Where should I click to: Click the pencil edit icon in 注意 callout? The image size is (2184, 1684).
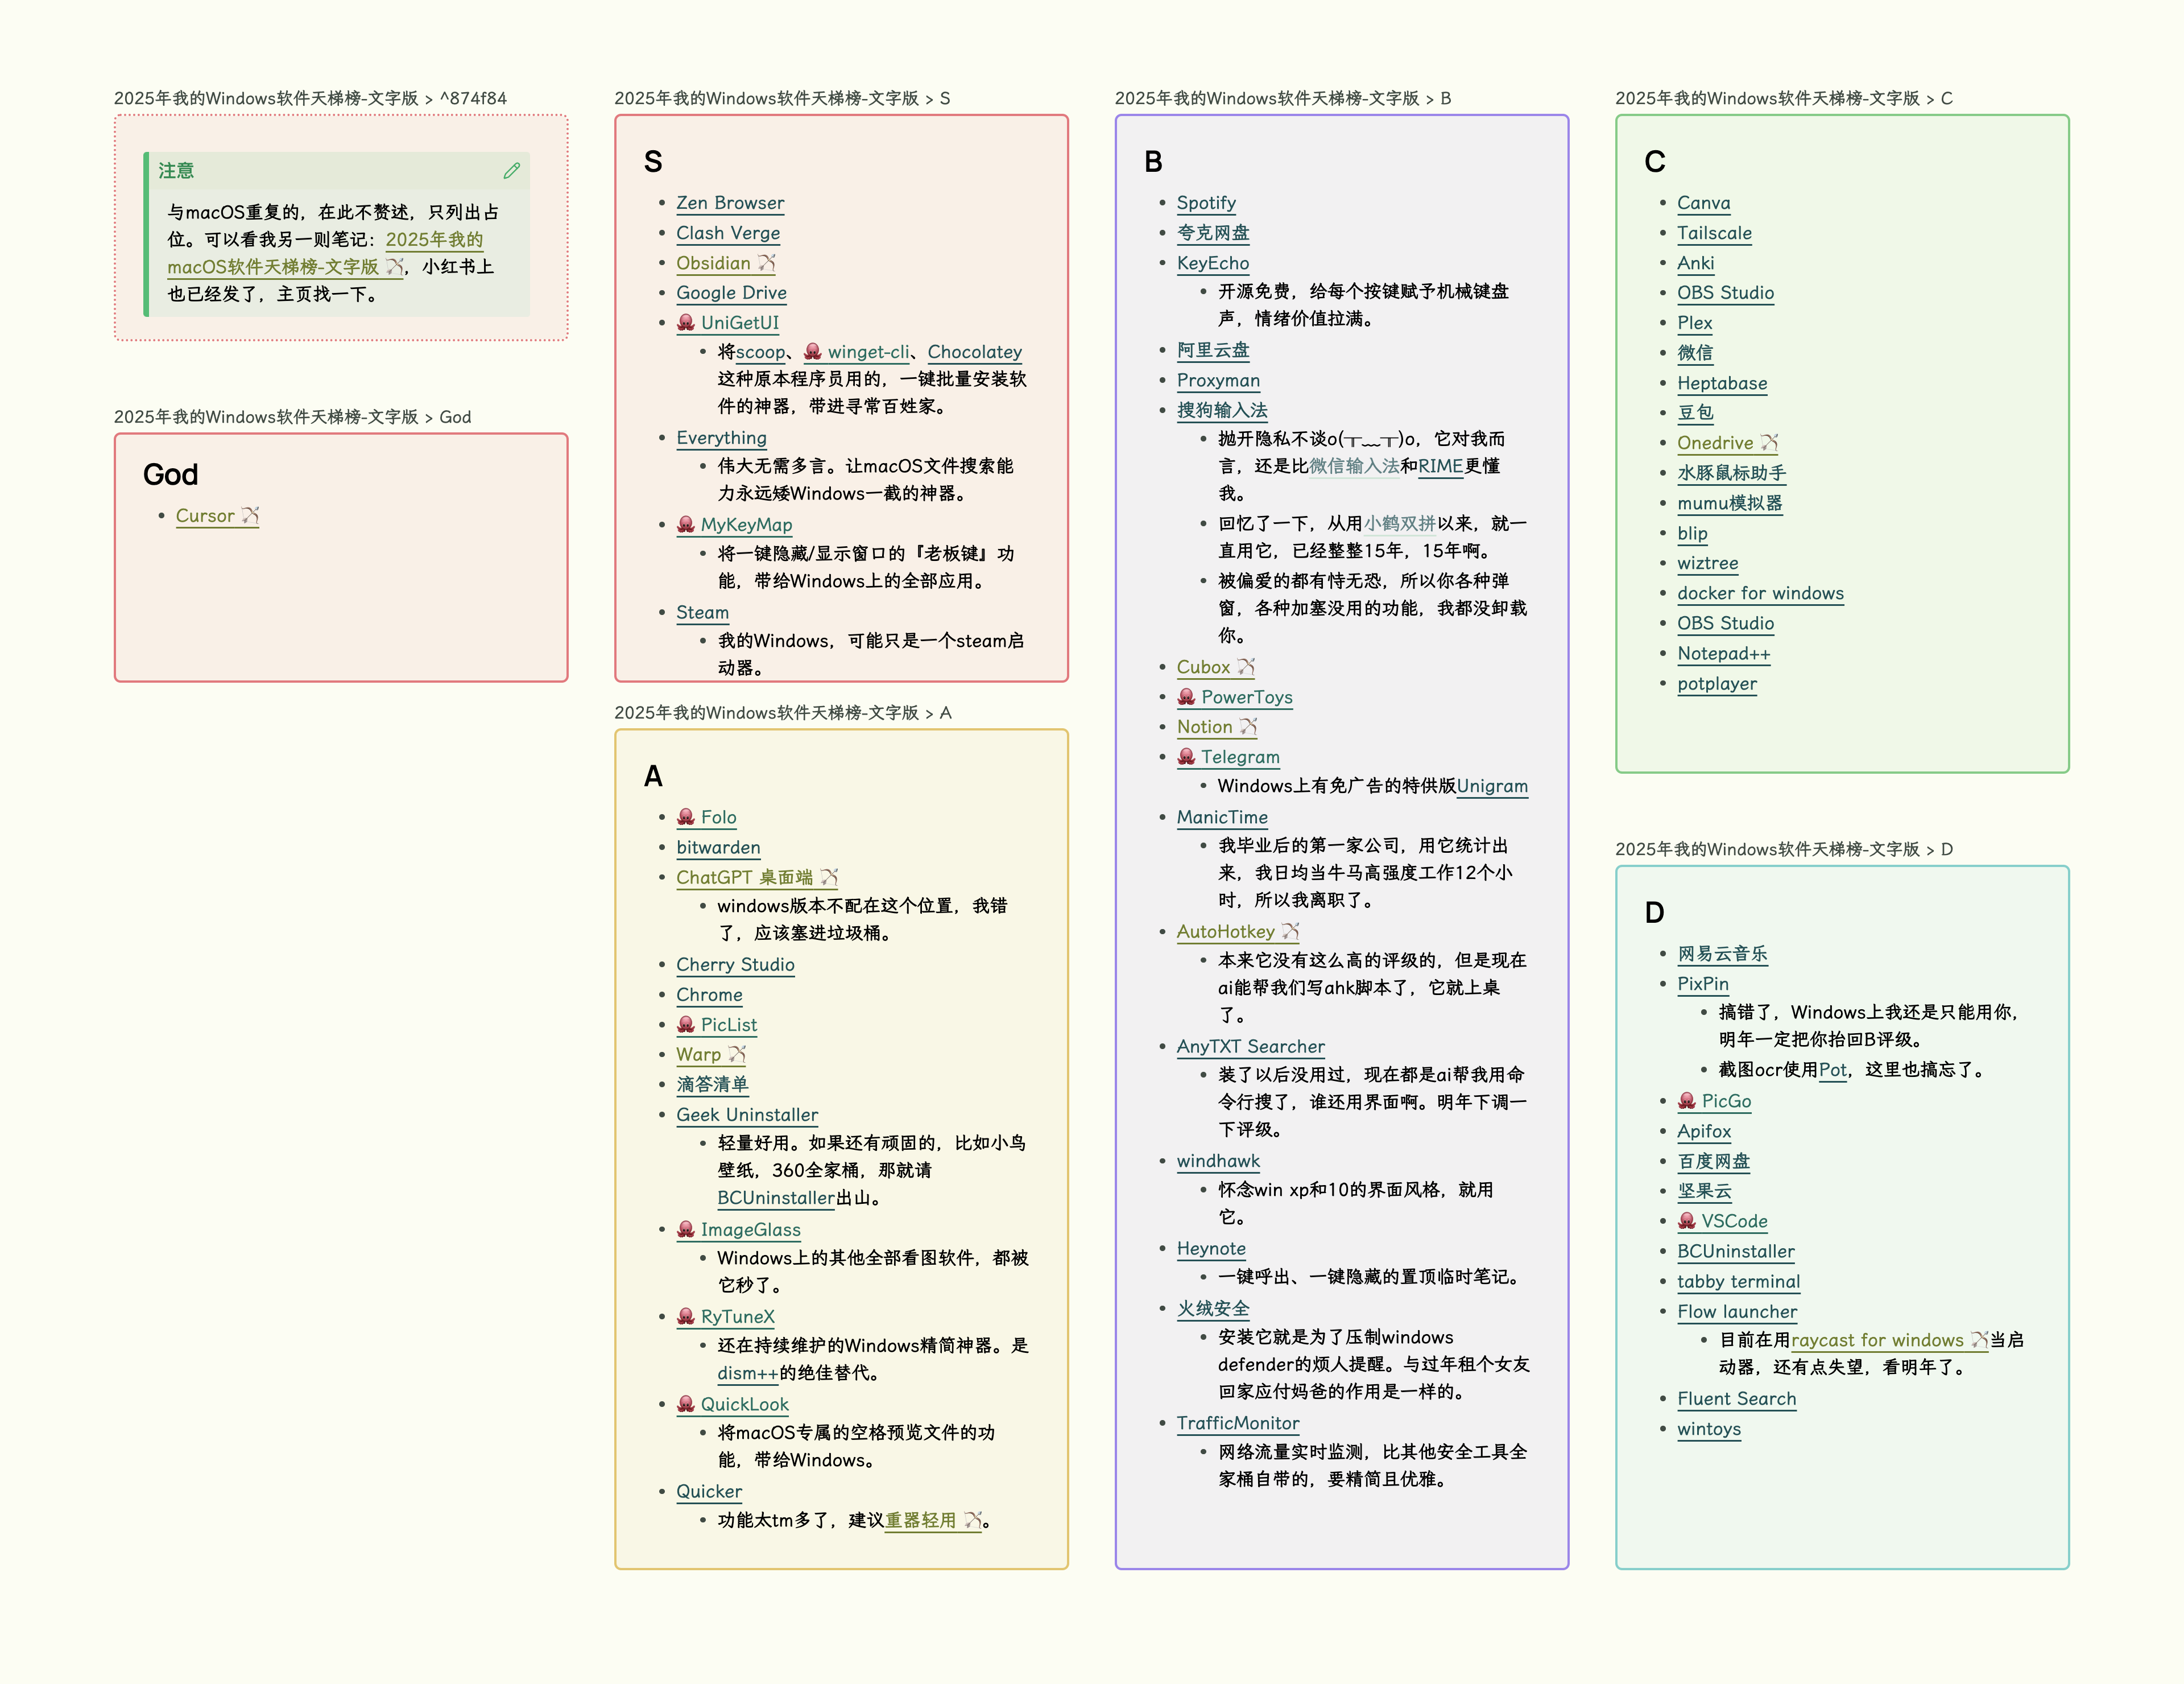511,171
